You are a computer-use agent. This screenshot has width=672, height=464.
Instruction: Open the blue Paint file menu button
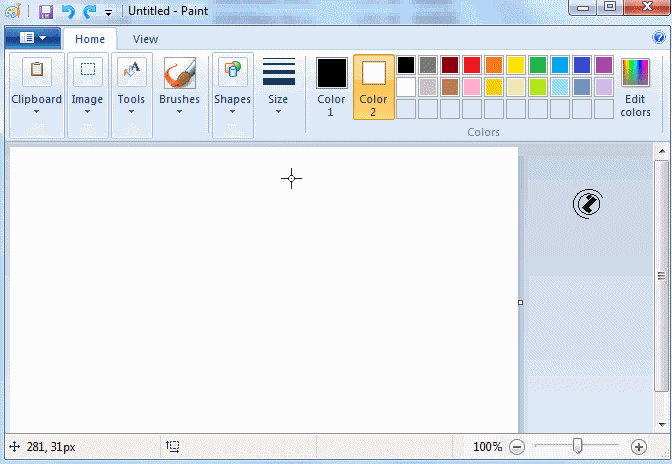[x=32, y=39]
